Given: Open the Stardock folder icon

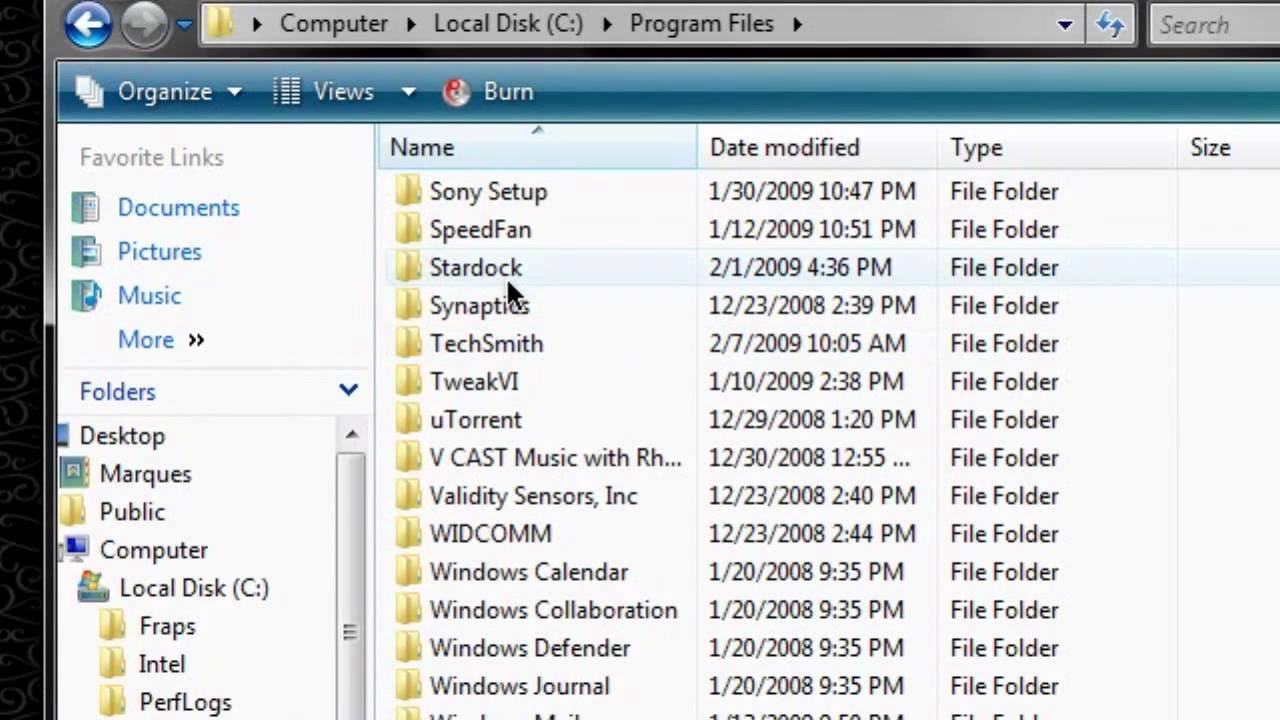Looking at the screenshot, I should click(406, 267).
